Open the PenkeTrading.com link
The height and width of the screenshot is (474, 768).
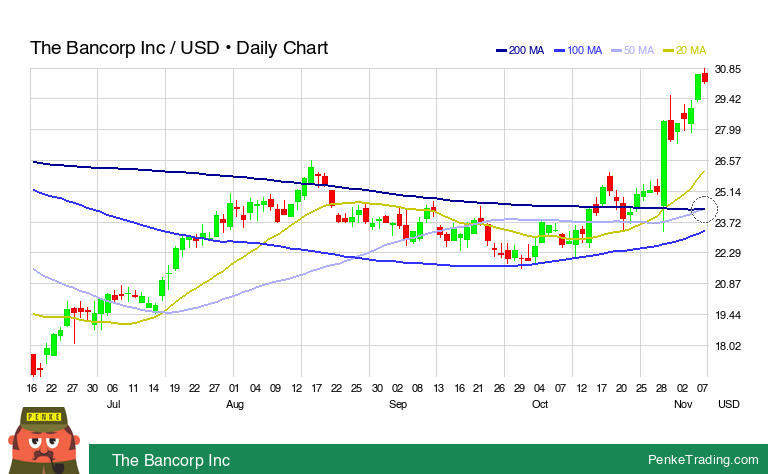point(703,460)
